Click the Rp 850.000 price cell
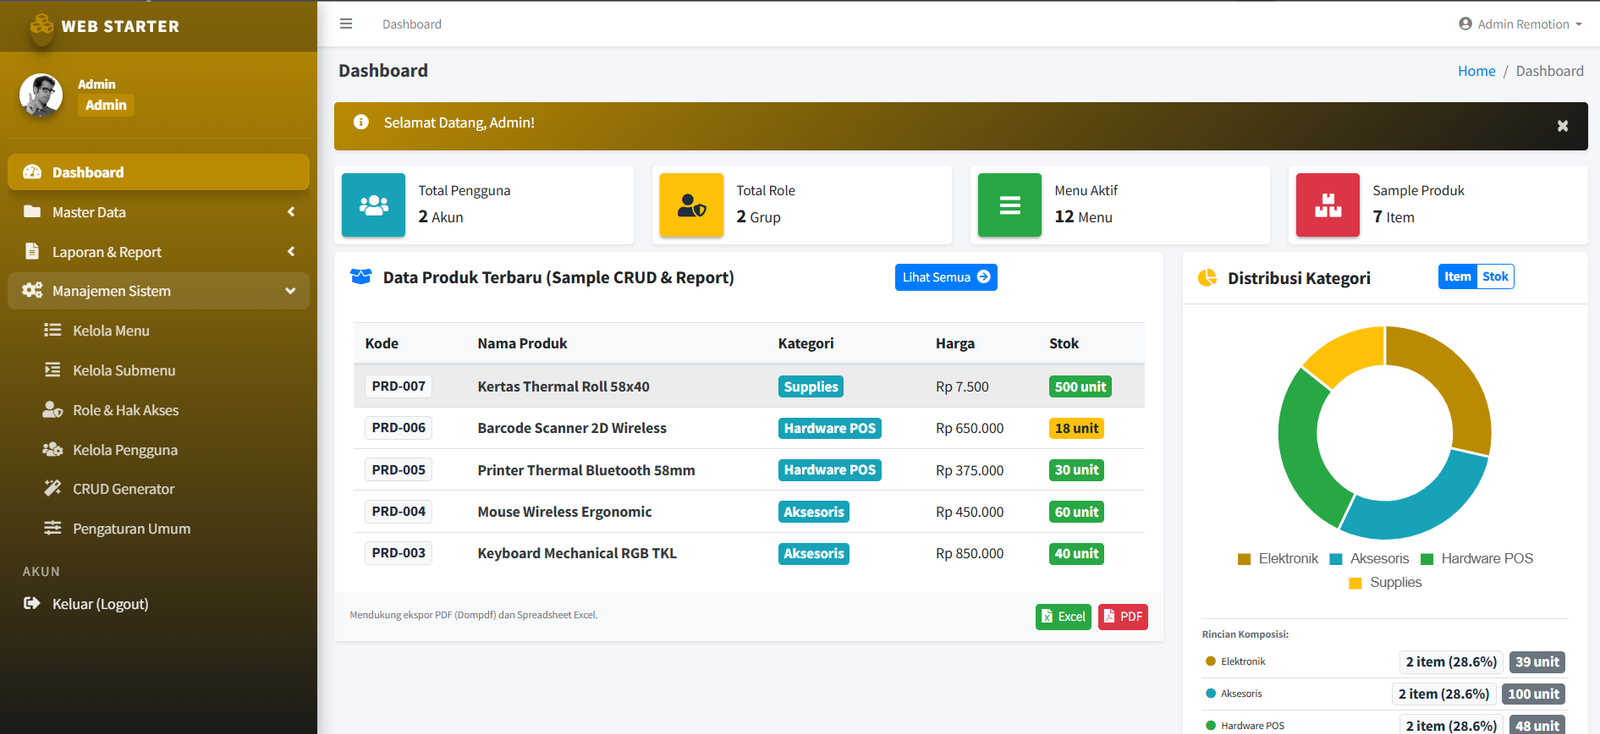Screen dimensions: 1600x734 970,553
